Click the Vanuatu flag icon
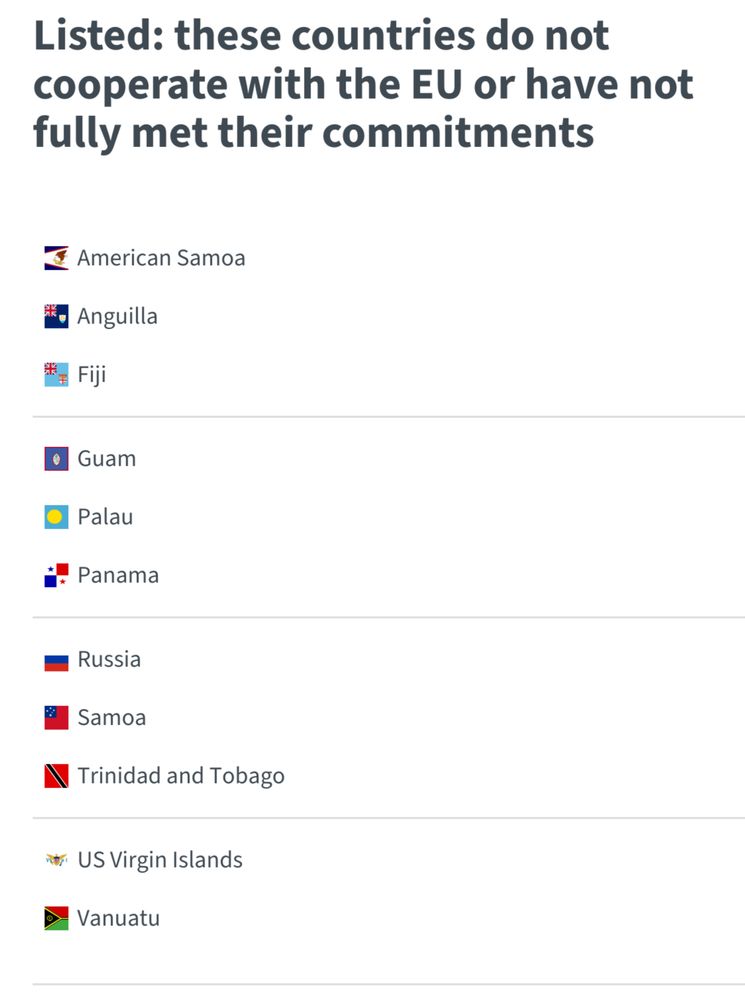This screenshot has height=1000, width=745. [x=56, y=918]
